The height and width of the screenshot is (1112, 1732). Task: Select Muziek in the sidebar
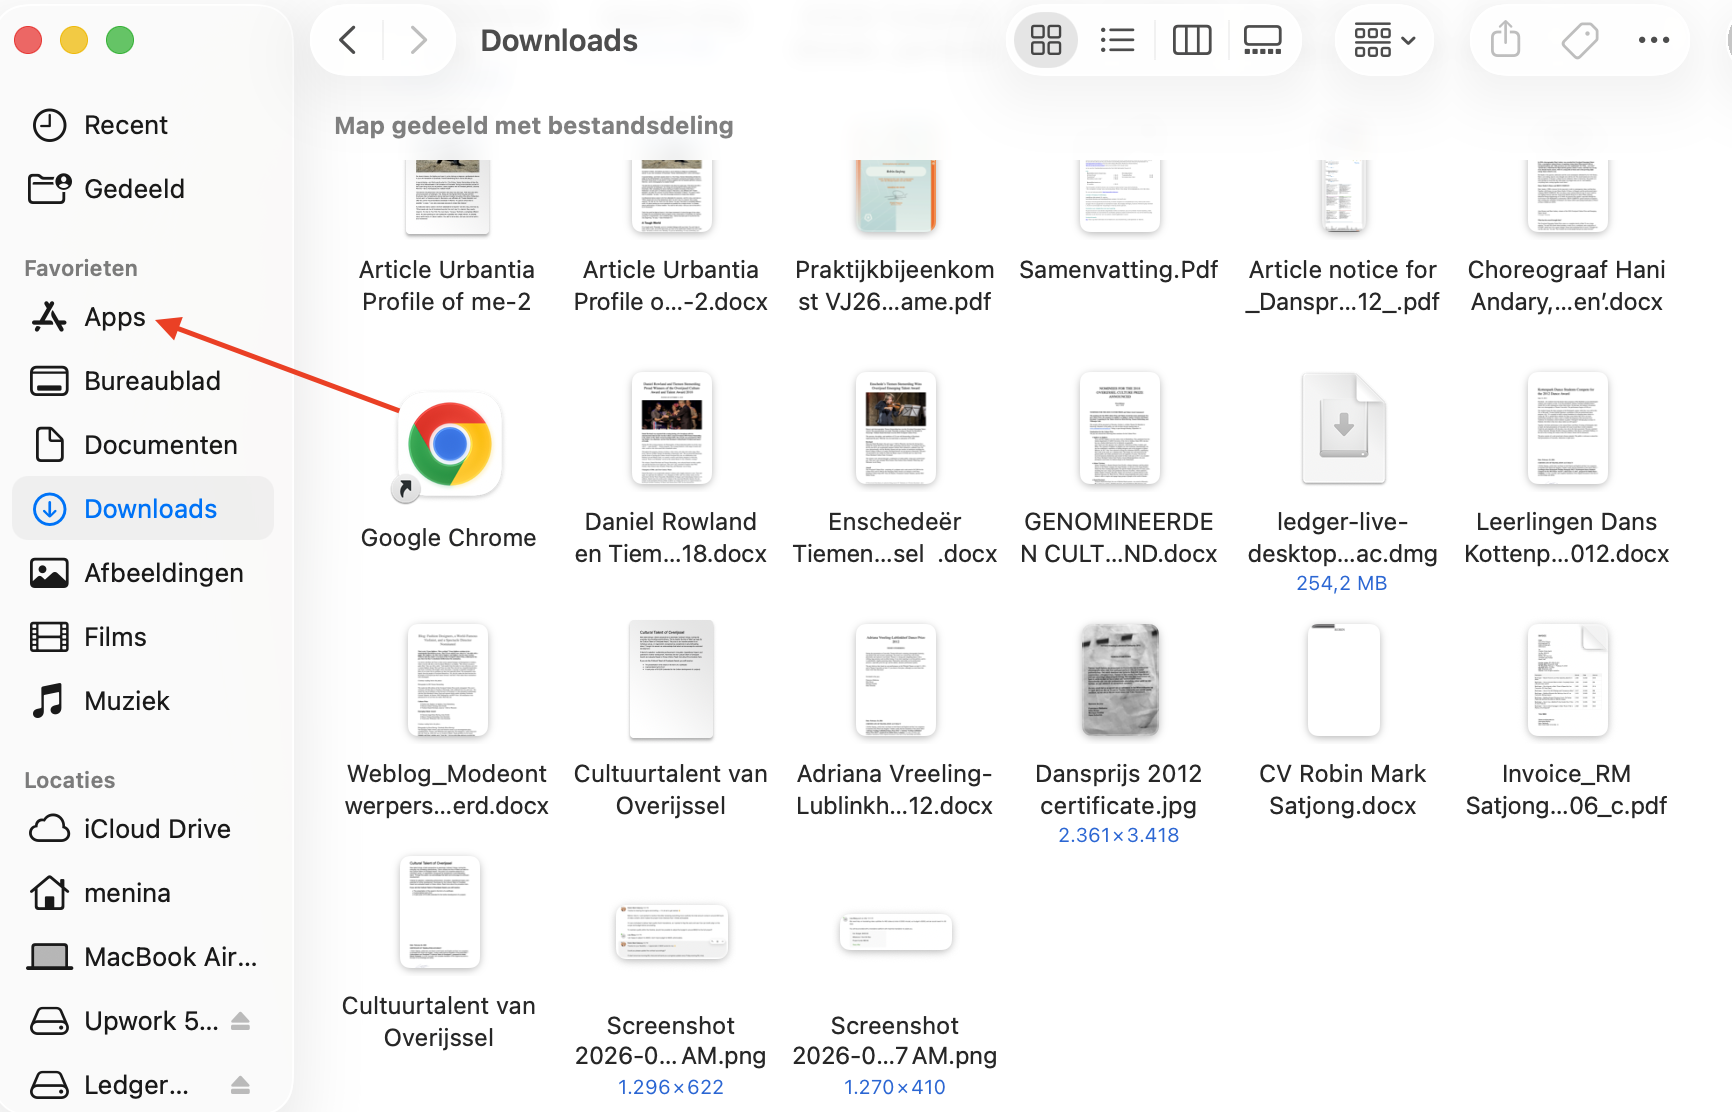(x=127, y=700)
